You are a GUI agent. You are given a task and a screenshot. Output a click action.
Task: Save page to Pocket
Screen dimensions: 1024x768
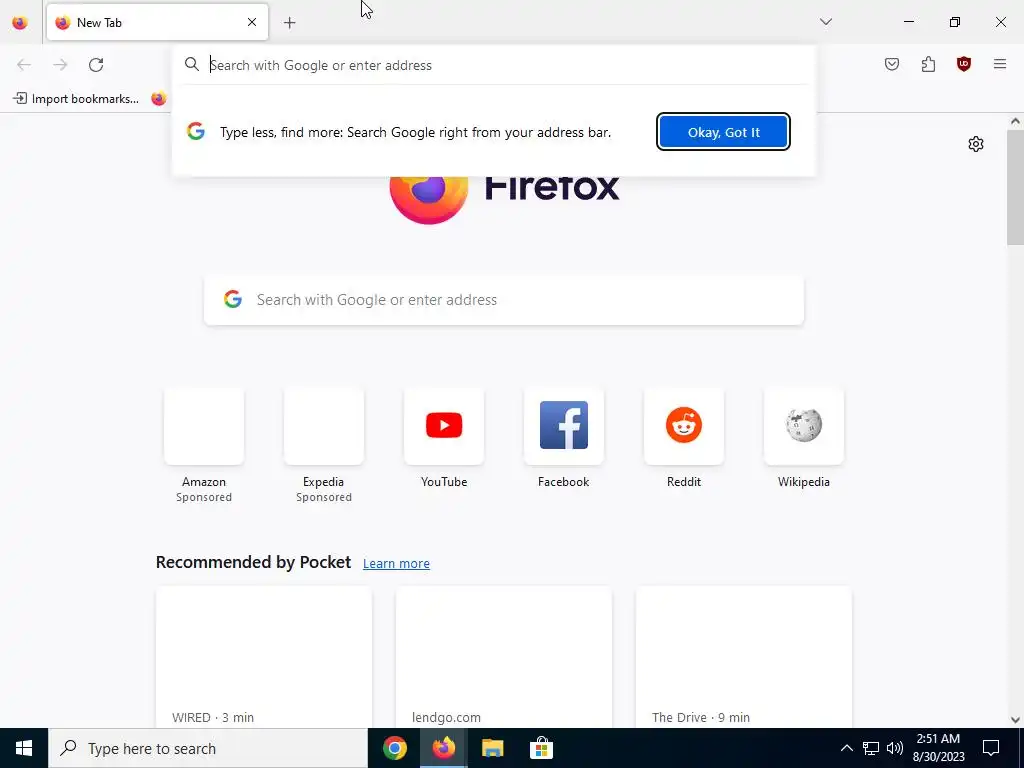tap(892, 64)
